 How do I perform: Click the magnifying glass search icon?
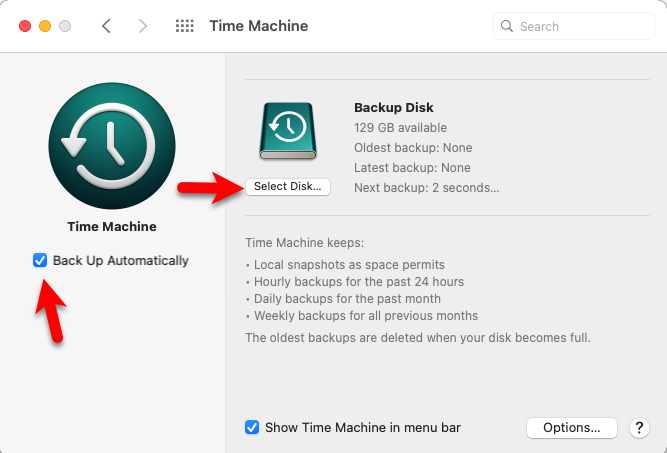(507, 26)
